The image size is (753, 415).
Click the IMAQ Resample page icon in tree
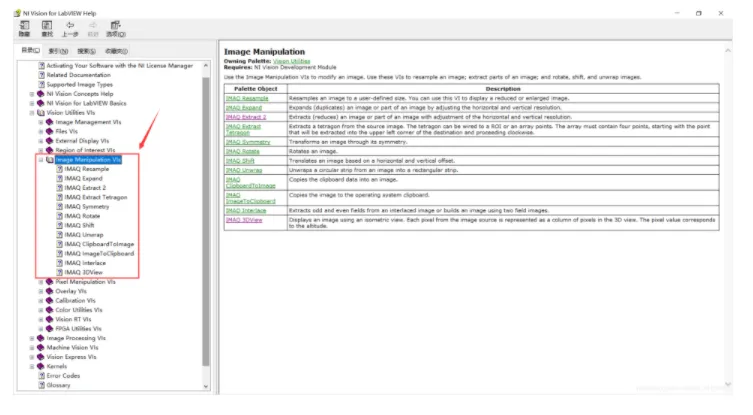60,169
